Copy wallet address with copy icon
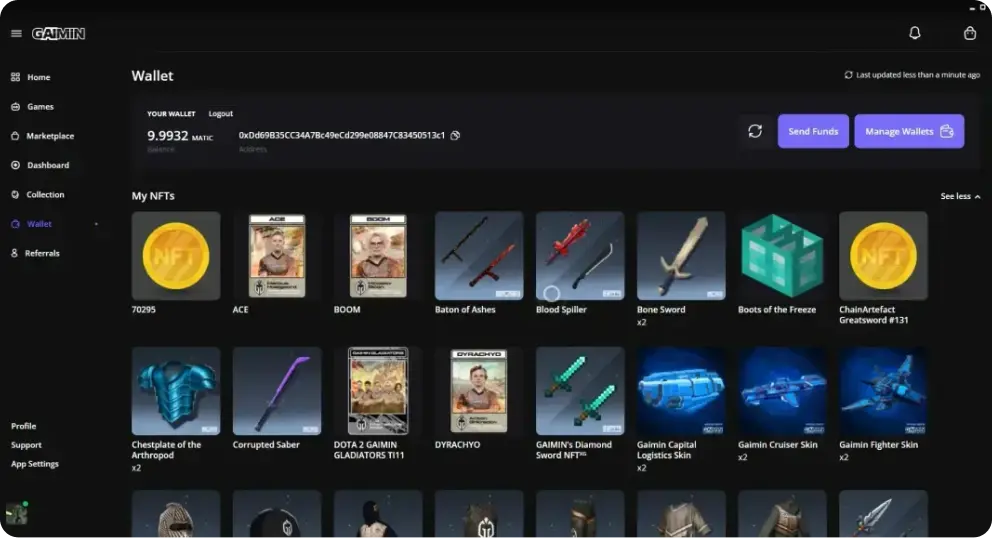Image resolution: width=992 pixels, height=538 pixels. (455, 135)
